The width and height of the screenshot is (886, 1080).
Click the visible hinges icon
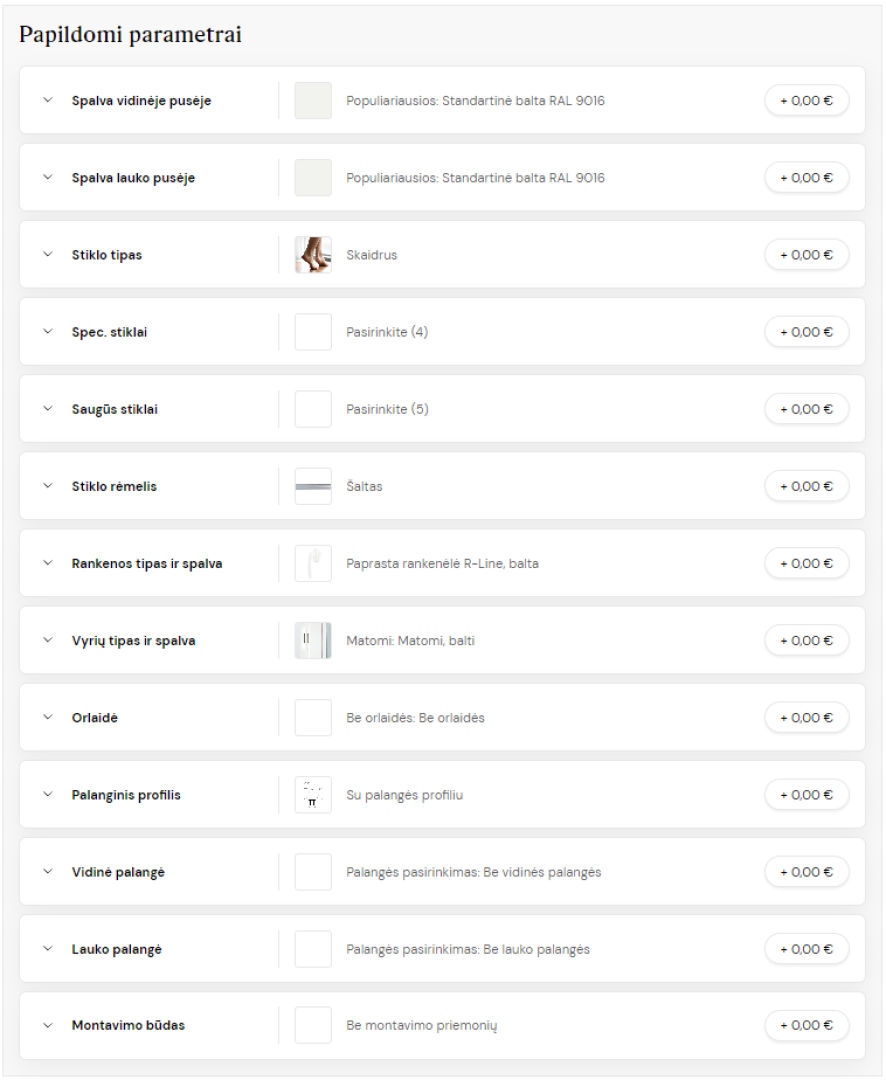313,641
